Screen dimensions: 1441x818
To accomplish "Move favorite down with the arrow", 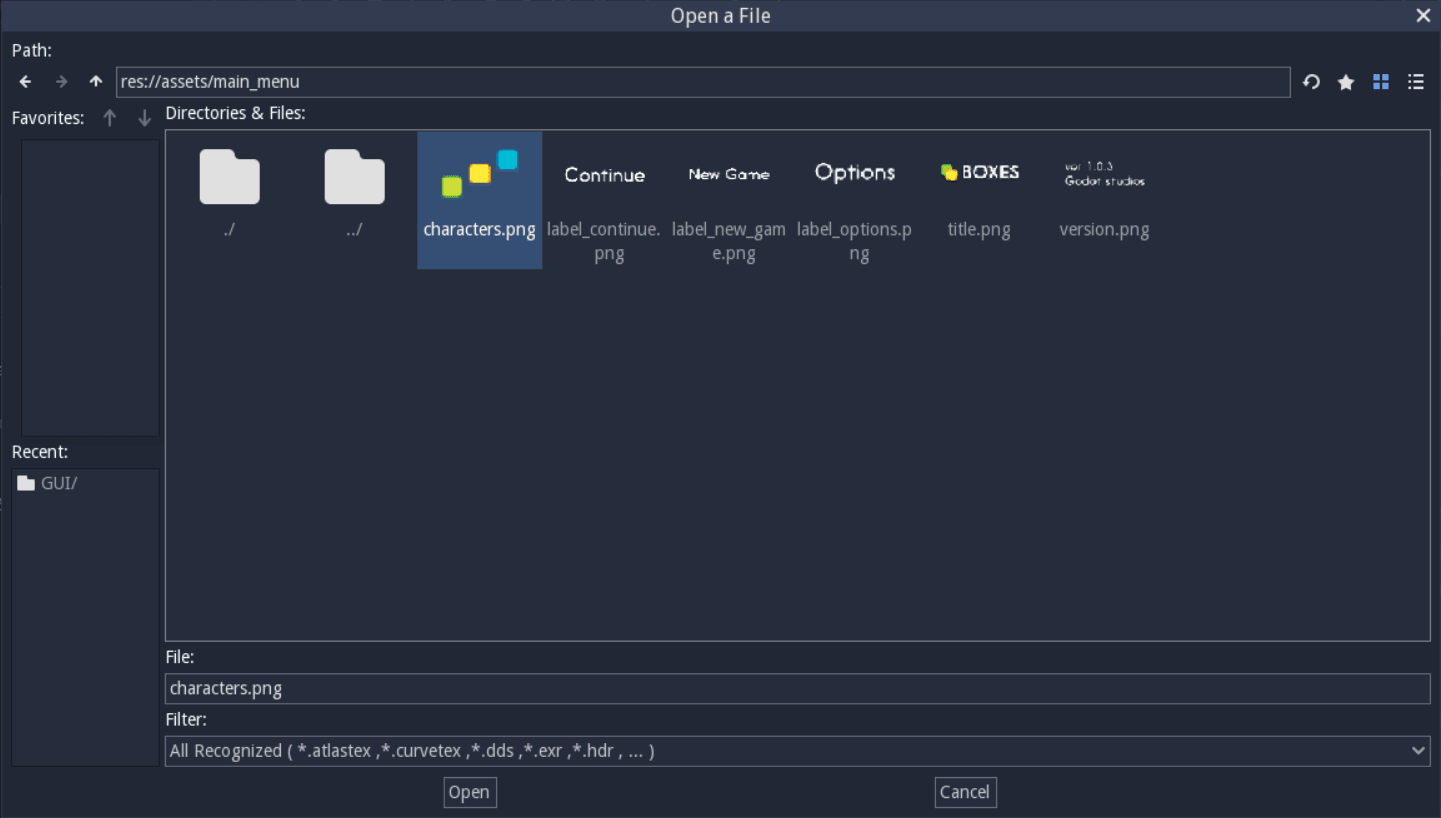I will click(144, 118).
